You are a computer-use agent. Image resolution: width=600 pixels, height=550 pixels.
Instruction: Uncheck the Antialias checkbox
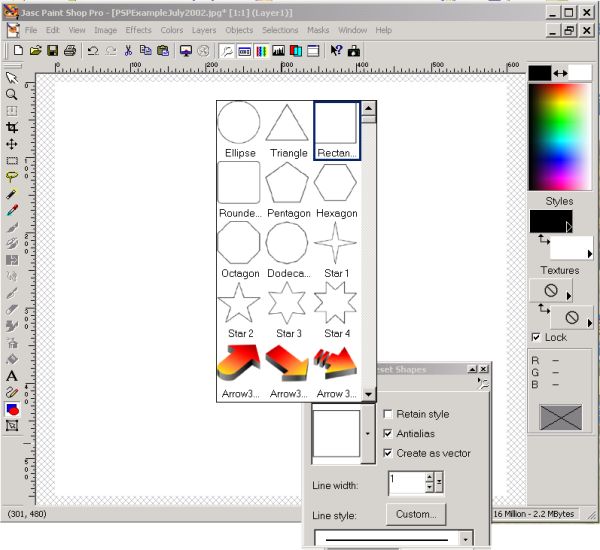tap(389, 433)
